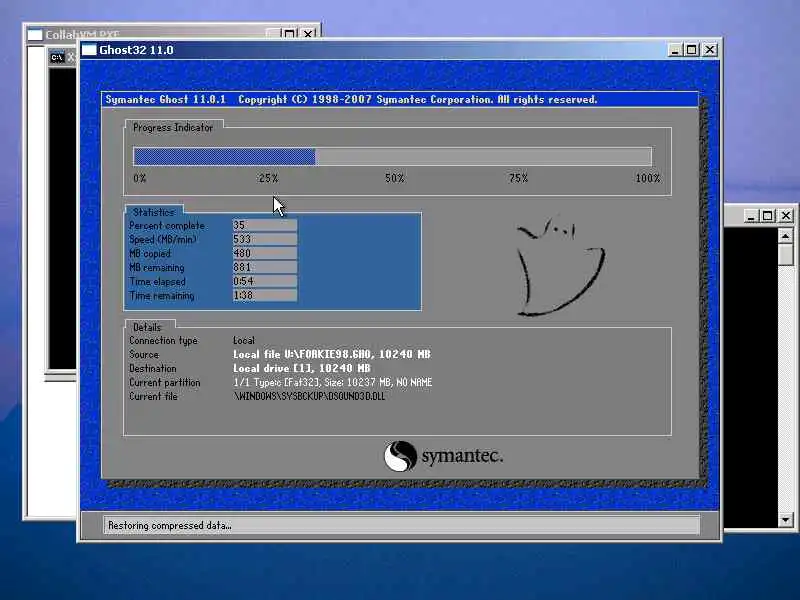Maximize the CollabVM background window
The image size is (800, 600).
point(289,34)
